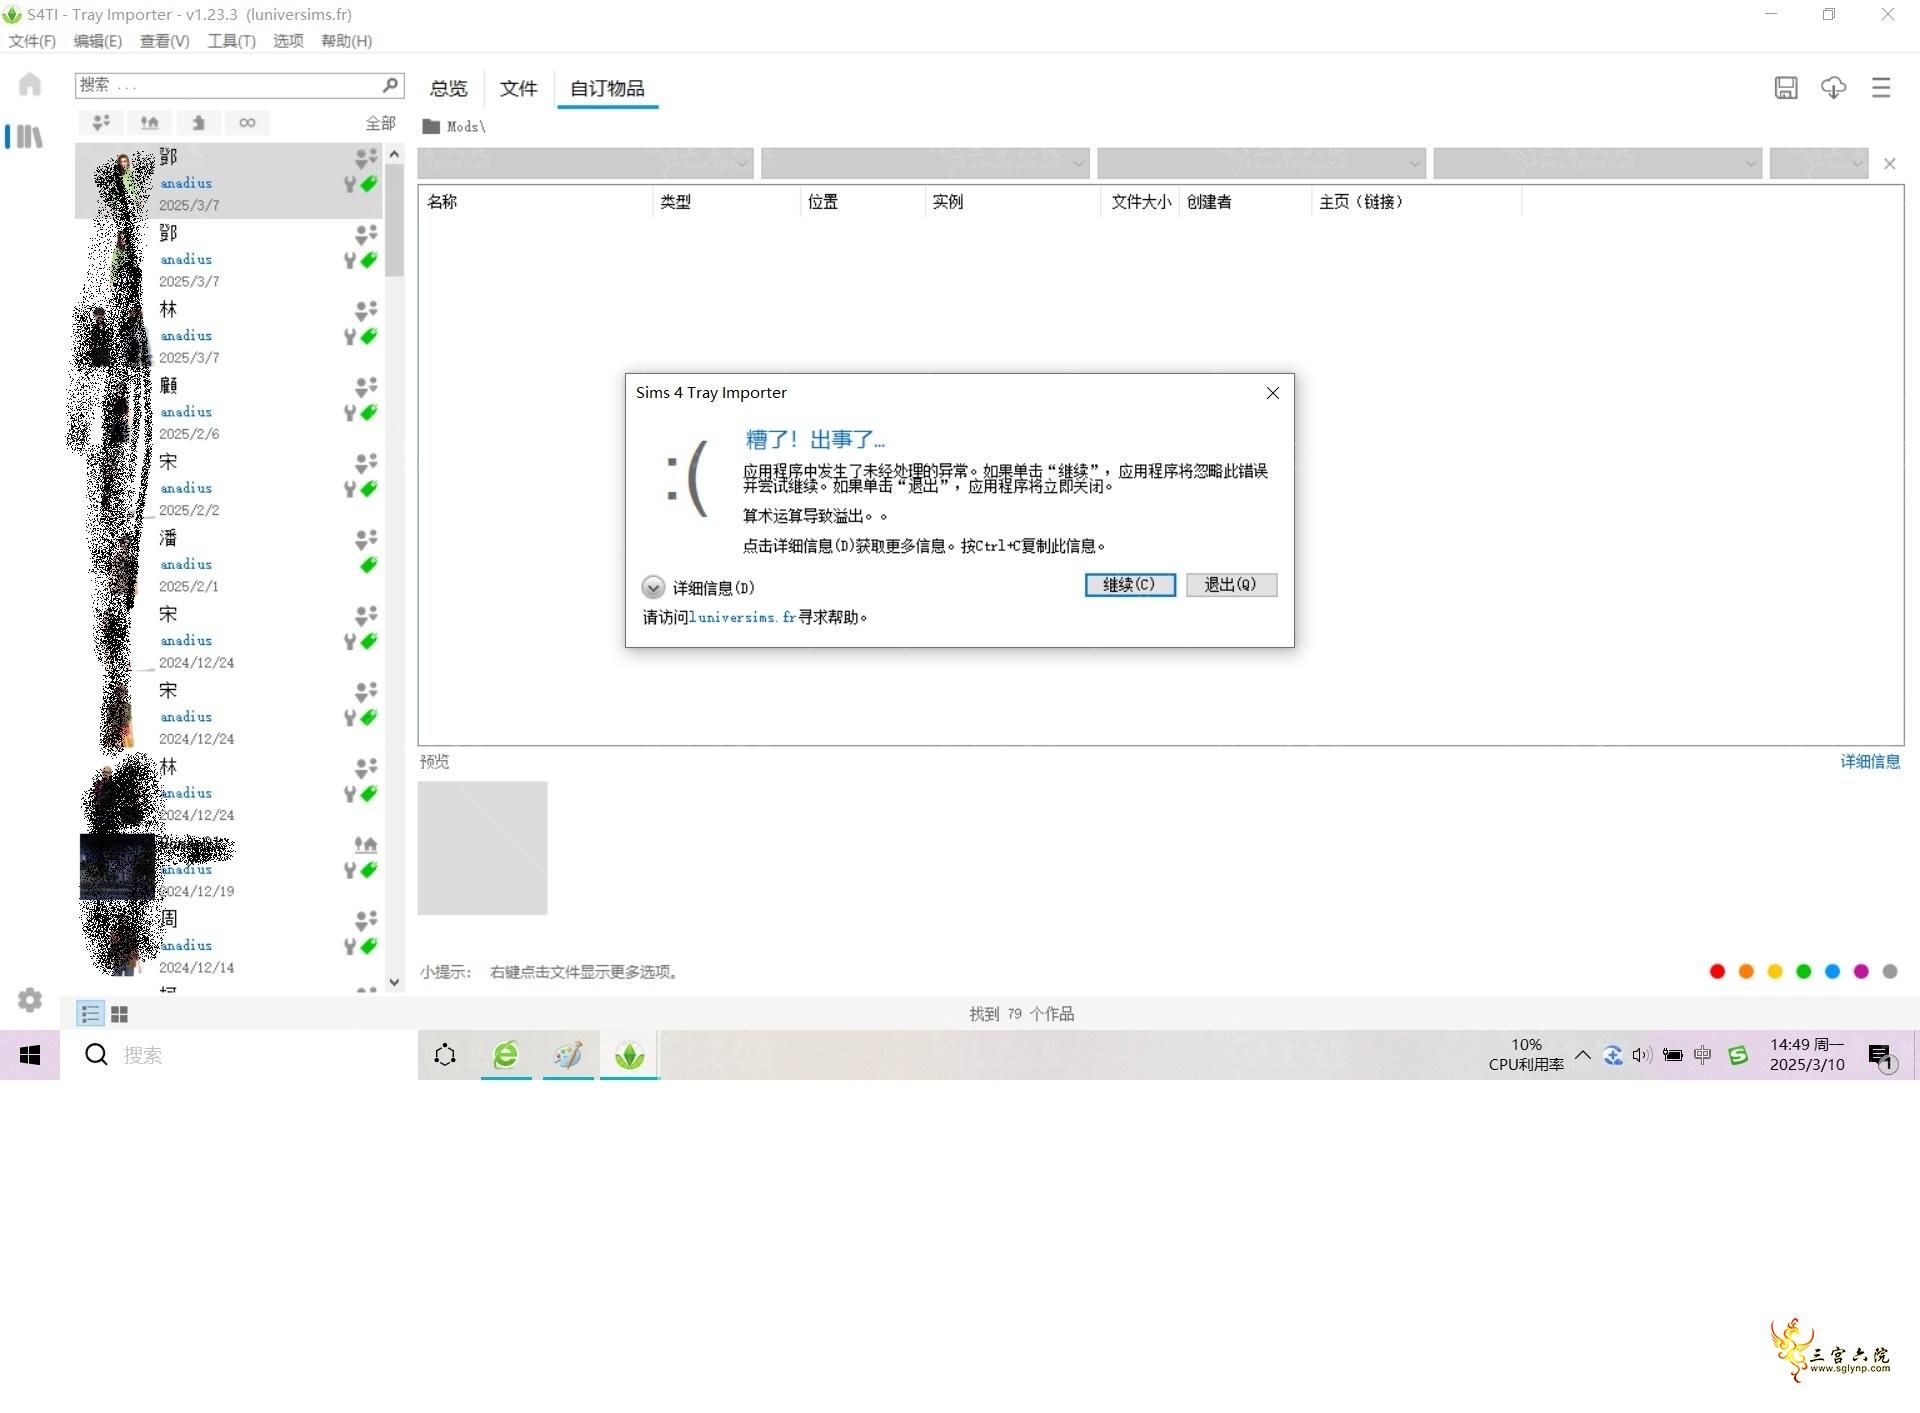Screen dimensions: 1920x1413
Task: Close the error dialog
Action: click(1272, 393)
